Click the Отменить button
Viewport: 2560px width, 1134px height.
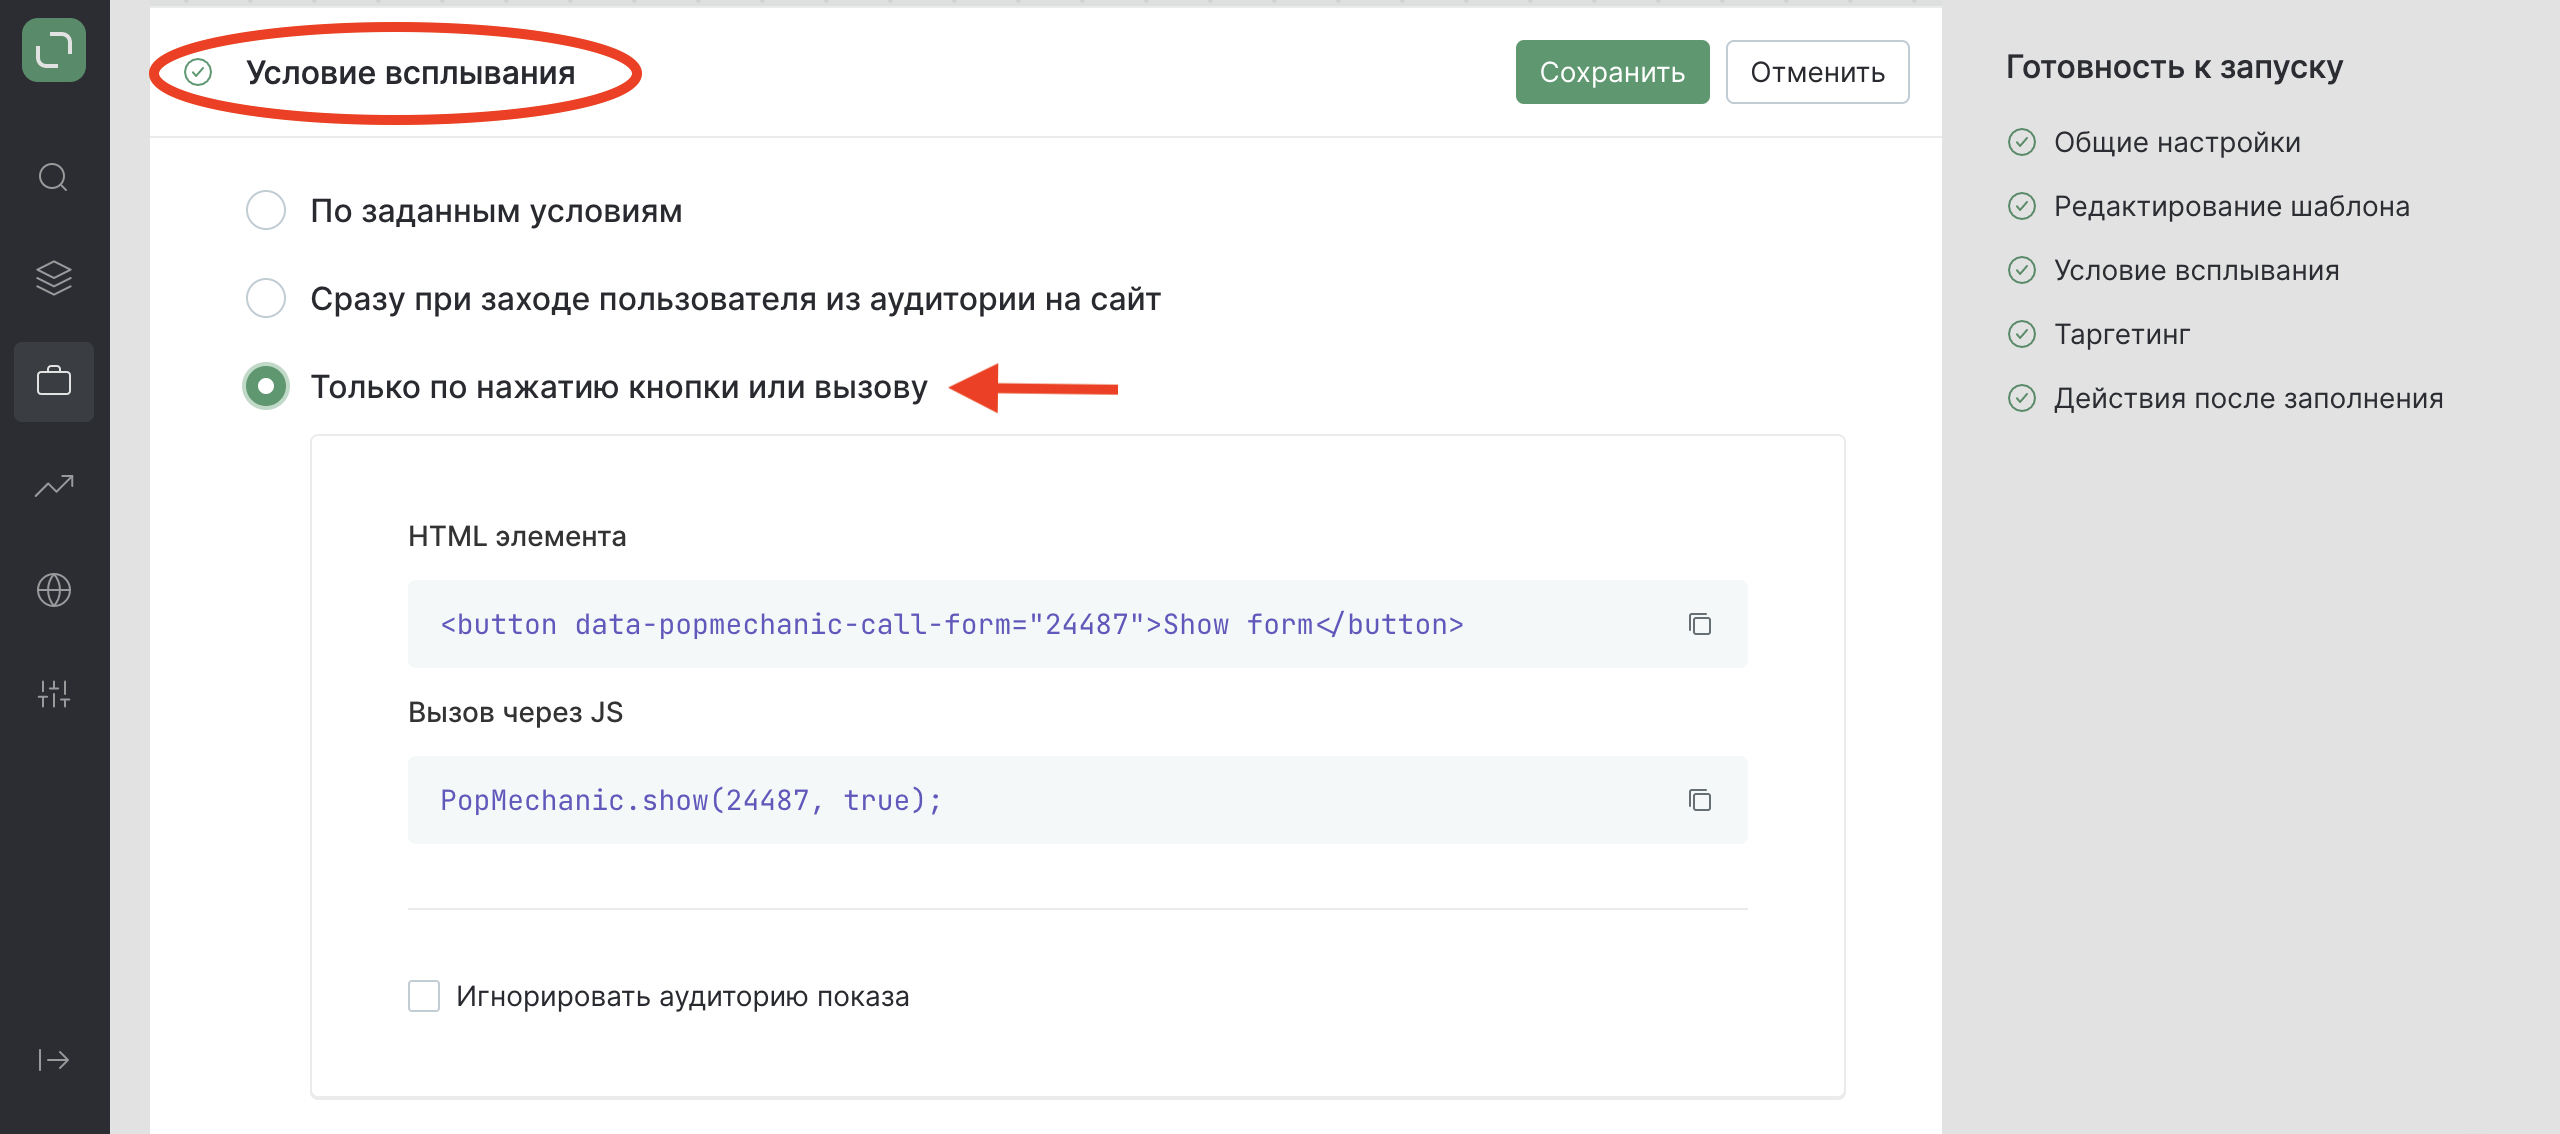tap(1817, 72)
